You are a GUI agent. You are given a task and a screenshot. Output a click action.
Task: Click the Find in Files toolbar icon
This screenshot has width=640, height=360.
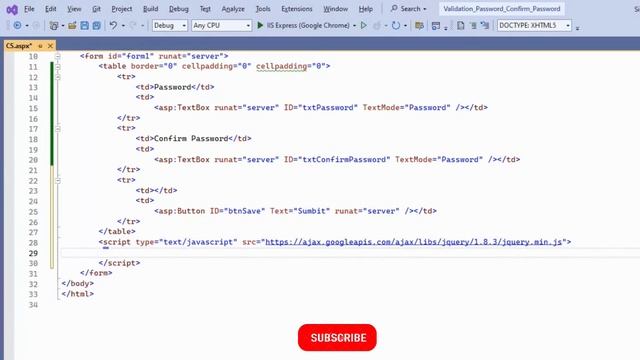(419, 25)
